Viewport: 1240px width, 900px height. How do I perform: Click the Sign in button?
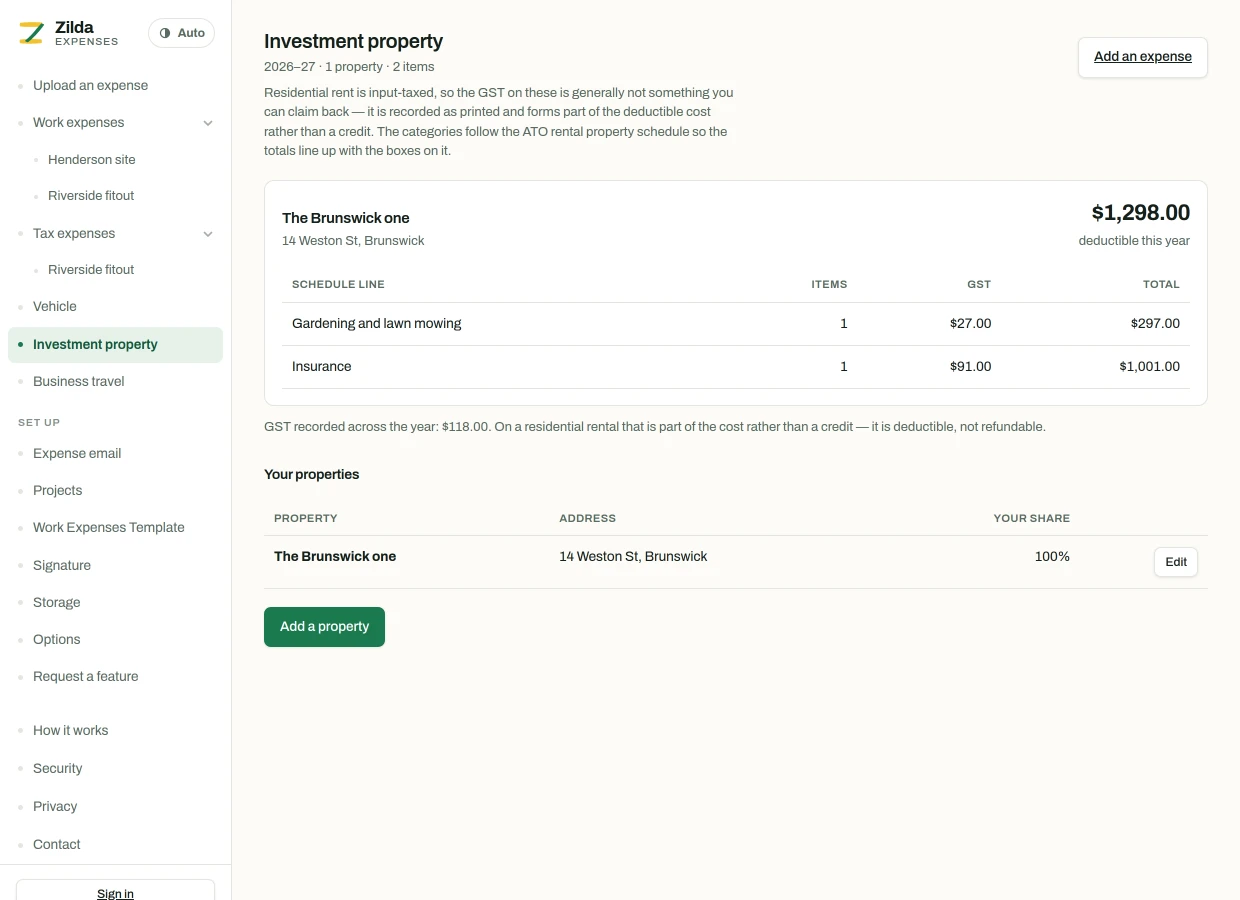[x=115, y=890]
